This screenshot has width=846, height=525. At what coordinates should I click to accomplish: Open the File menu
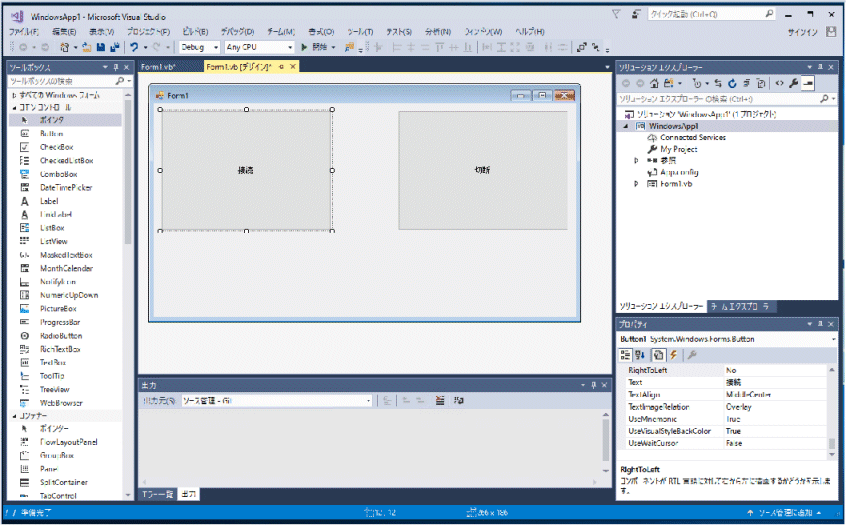(24, 32)
